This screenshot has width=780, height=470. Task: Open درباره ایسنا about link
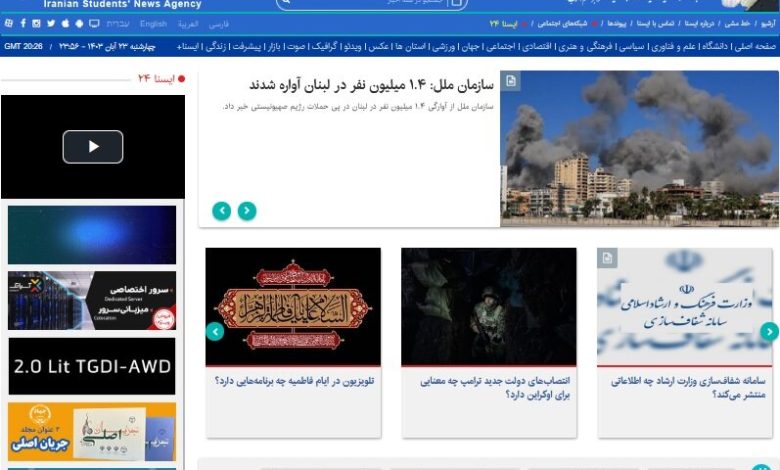699,23
